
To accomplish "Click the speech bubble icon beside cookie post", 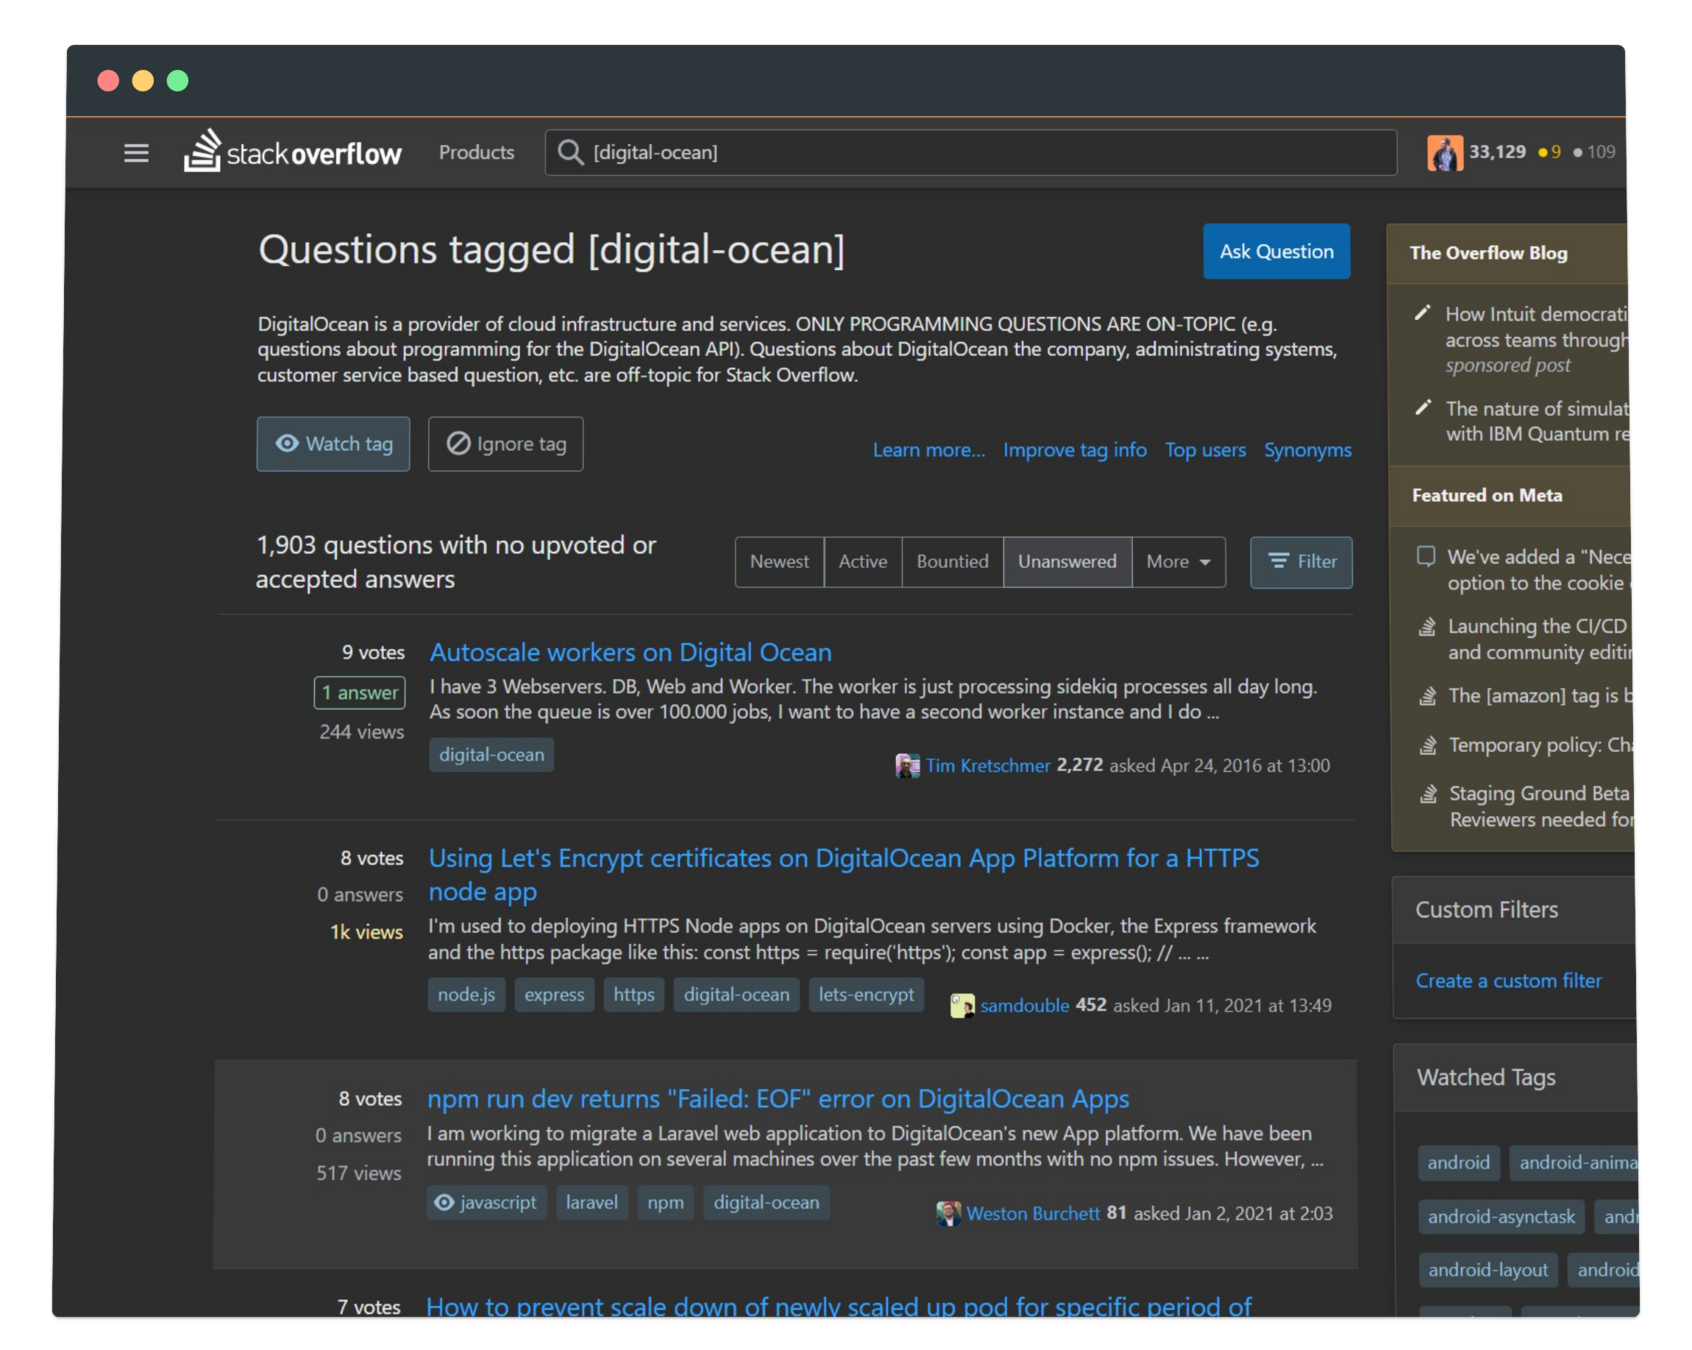I will pyautogui.click(x=1426, y=557).
